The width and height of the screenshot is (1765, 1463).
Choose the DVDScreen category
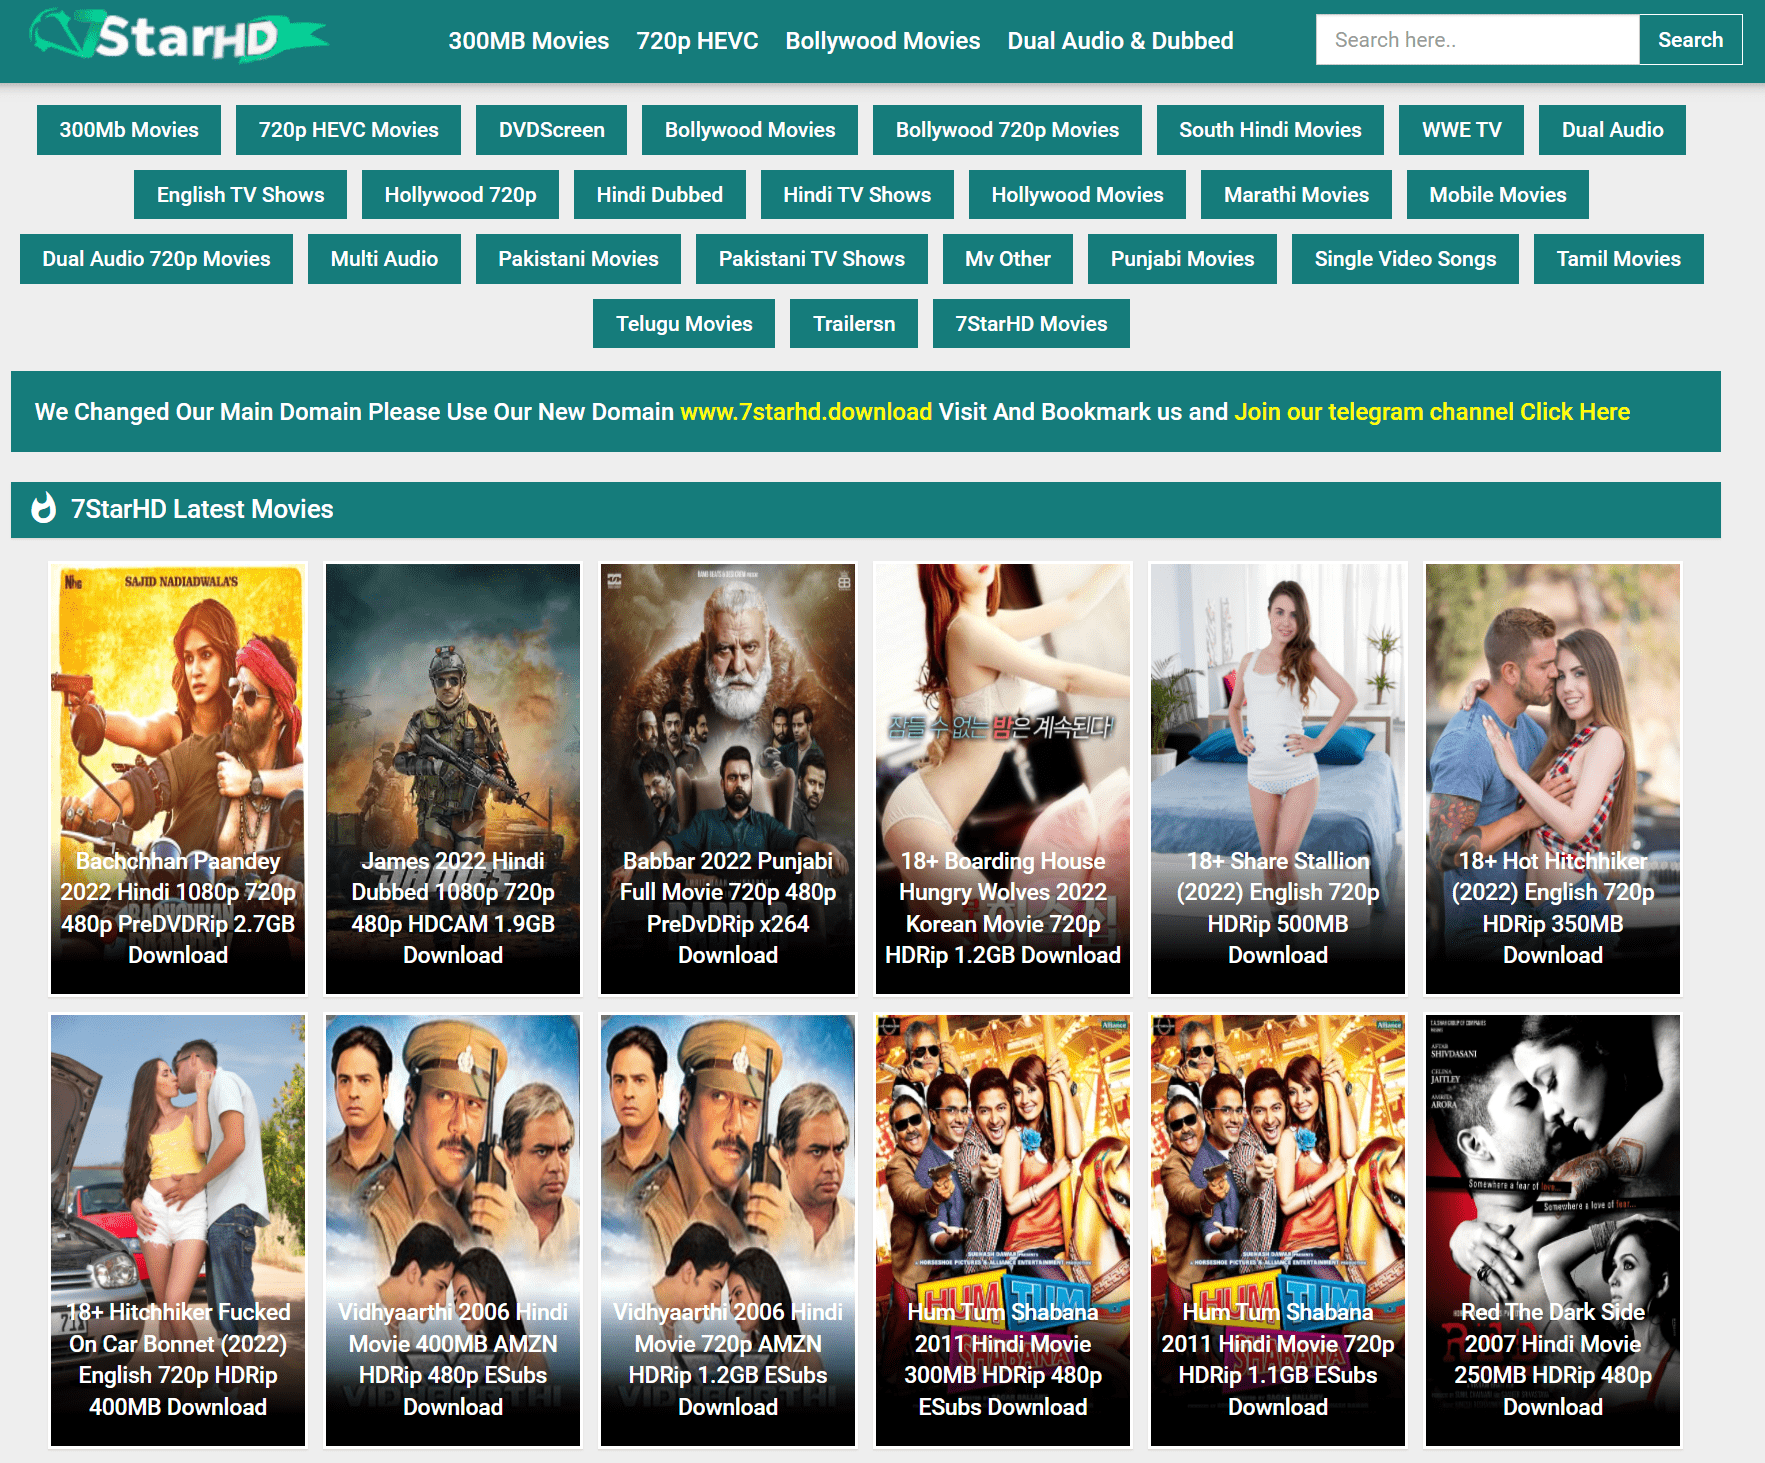coord(551,130)
